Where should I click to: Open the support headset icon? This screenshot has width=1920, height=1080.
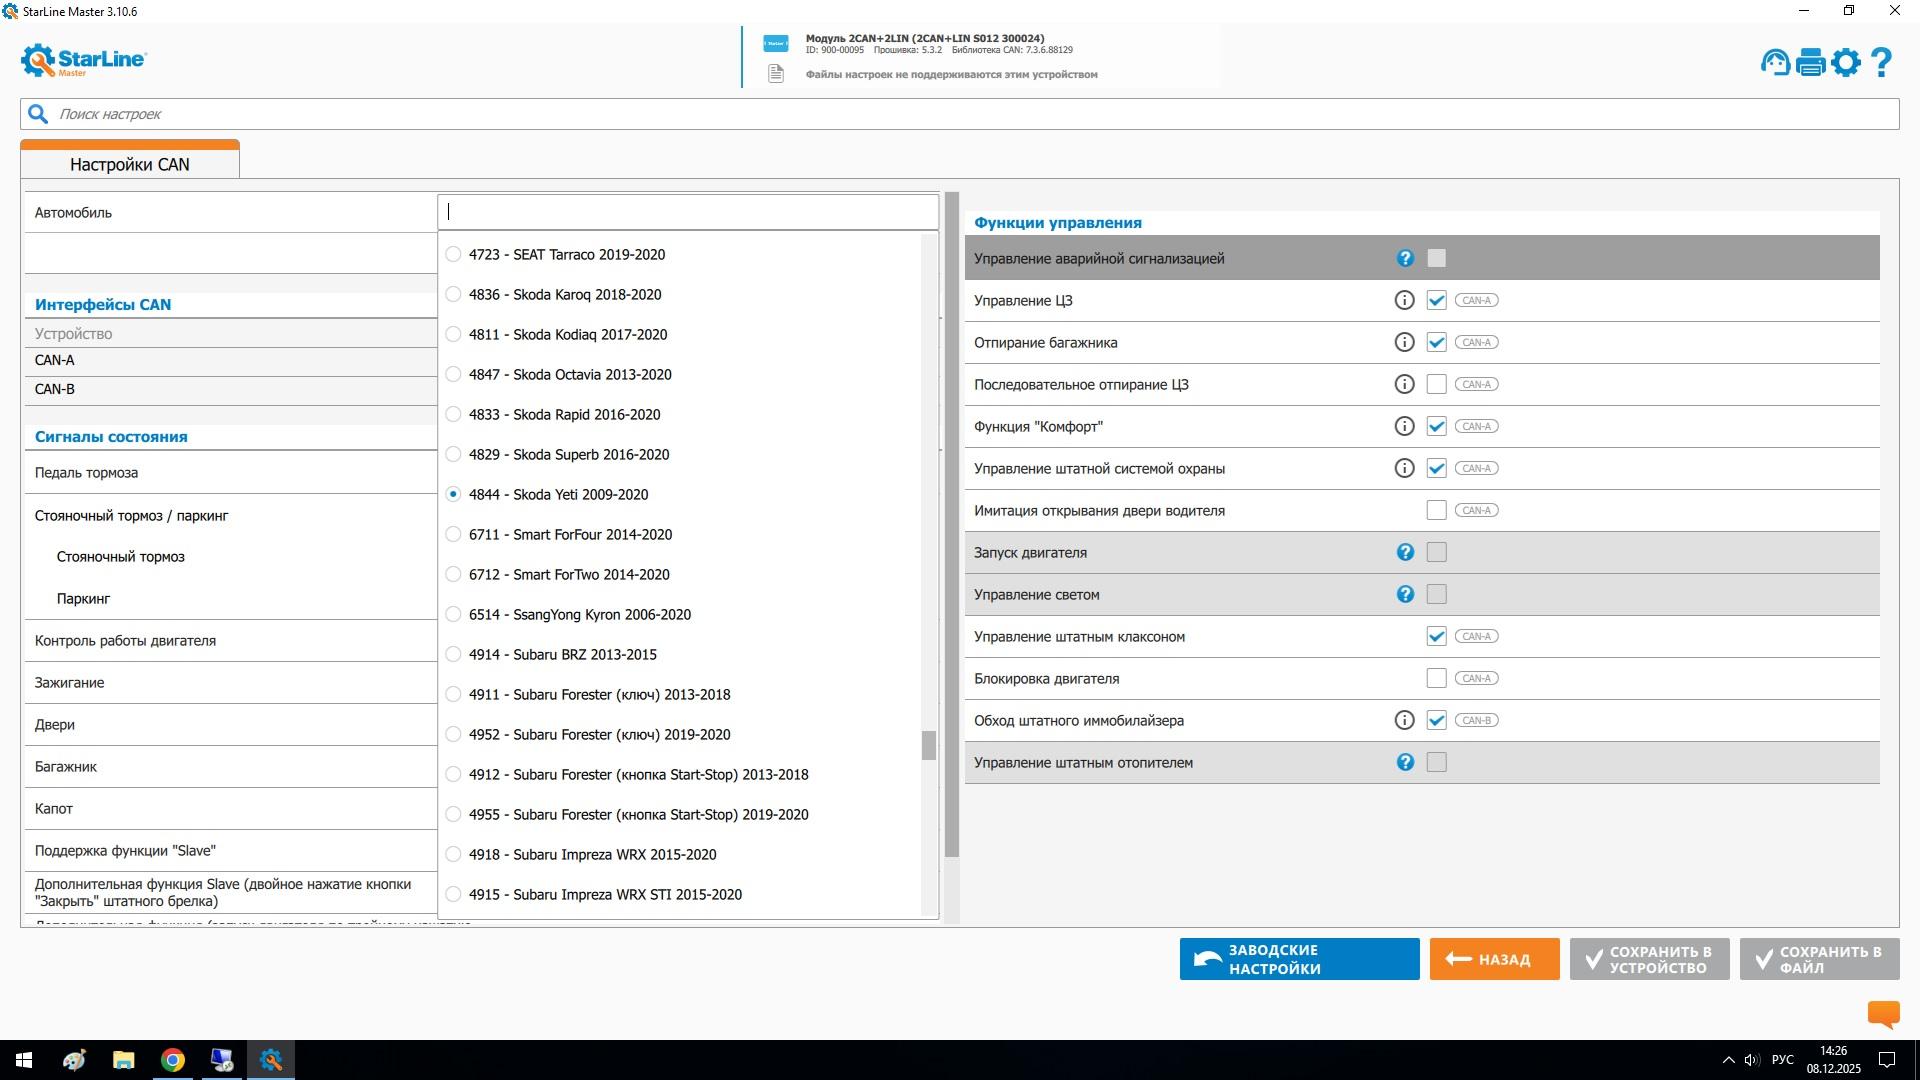(x=1775, y=63)
